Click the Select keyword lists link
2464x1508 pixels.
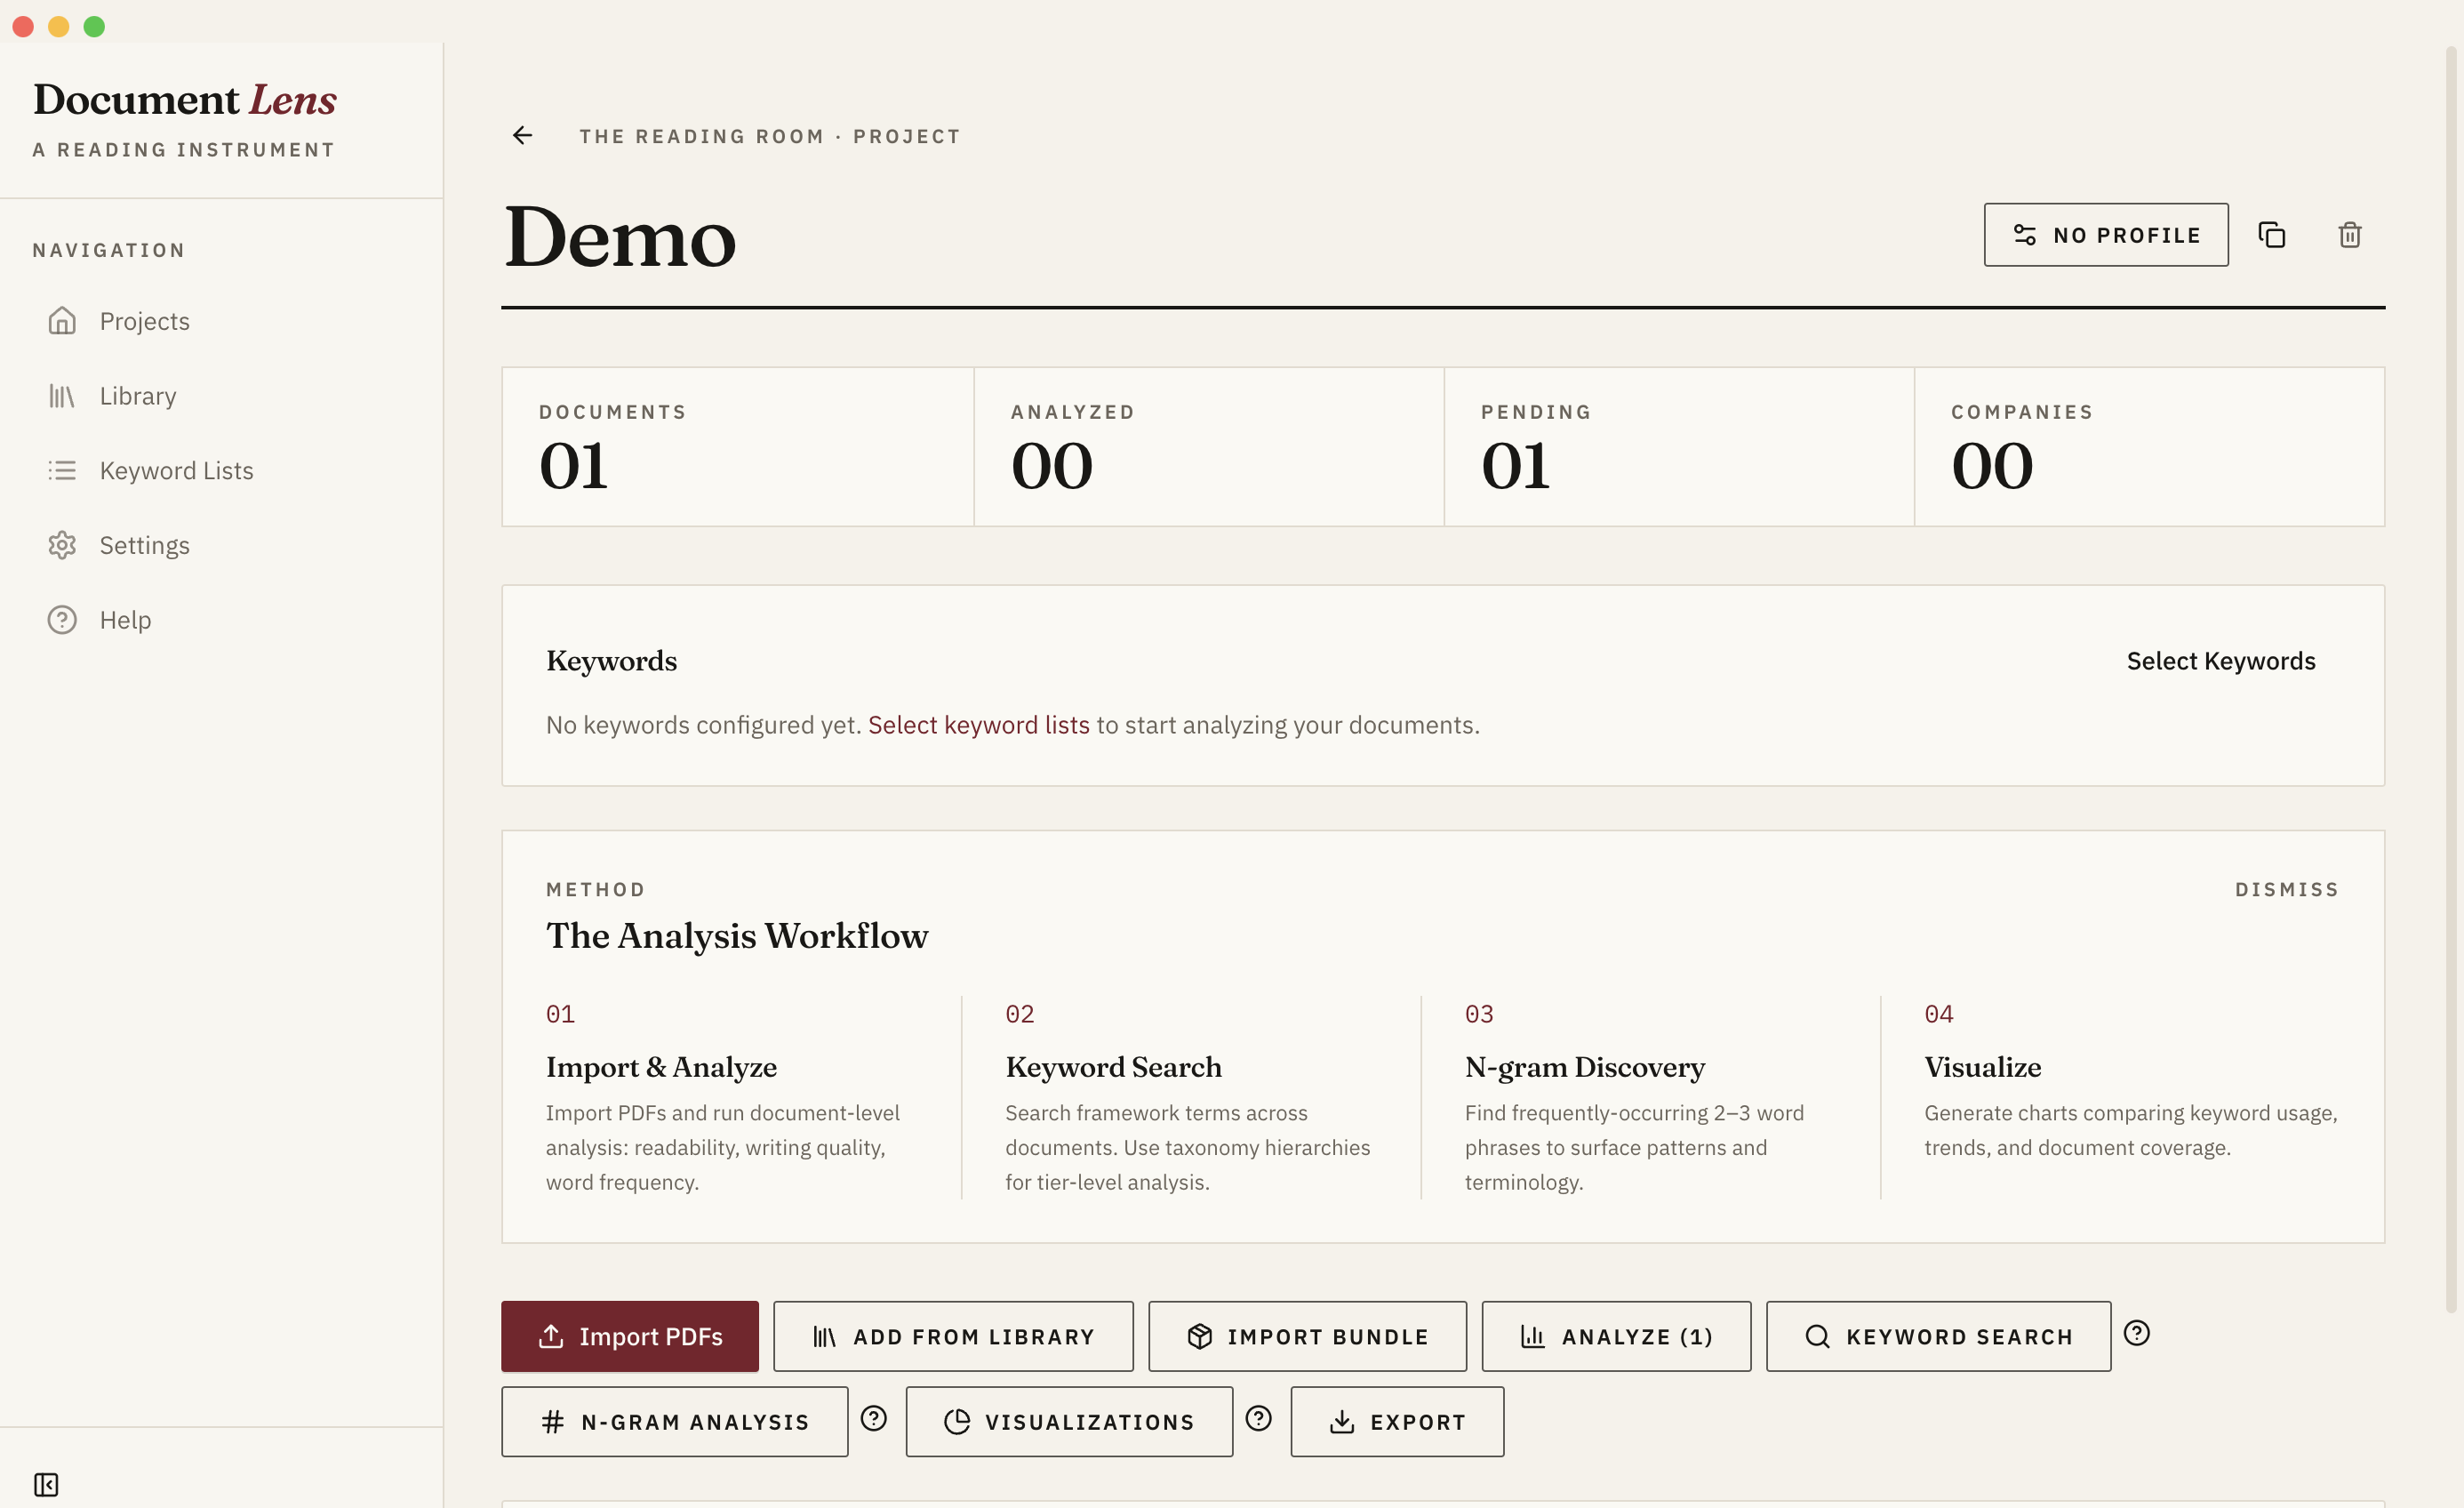click(x=979, y=724)
